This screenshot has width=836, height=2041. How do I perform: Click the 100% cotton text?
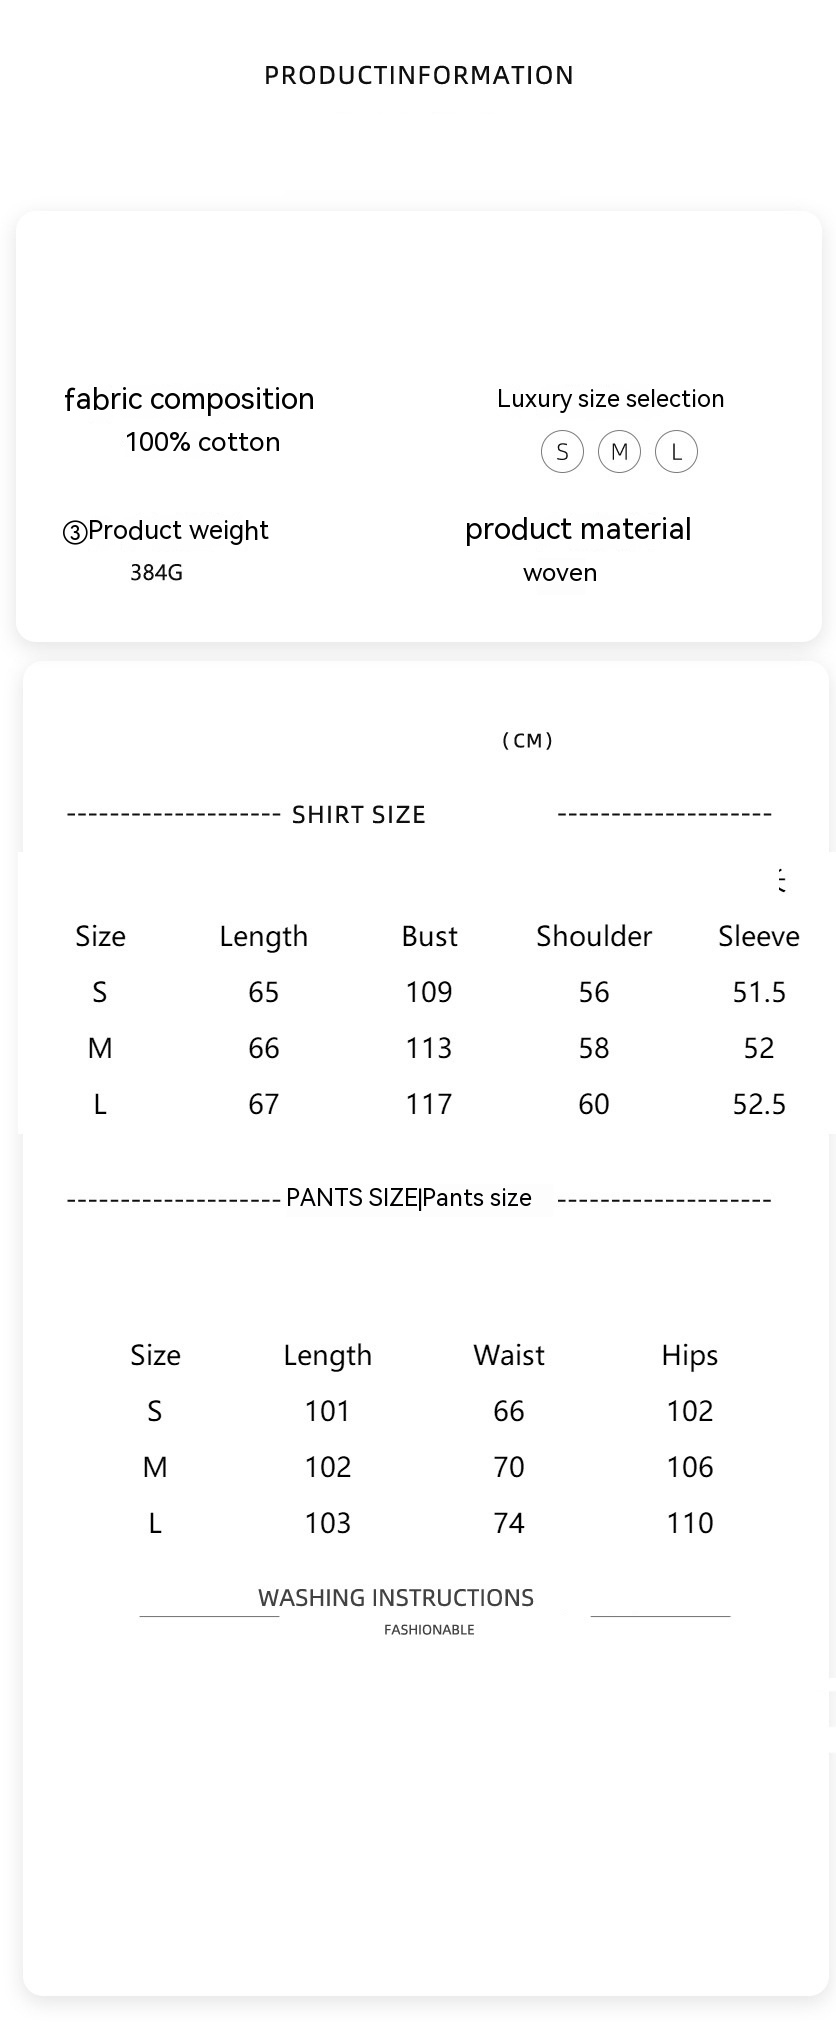[203, 442]
